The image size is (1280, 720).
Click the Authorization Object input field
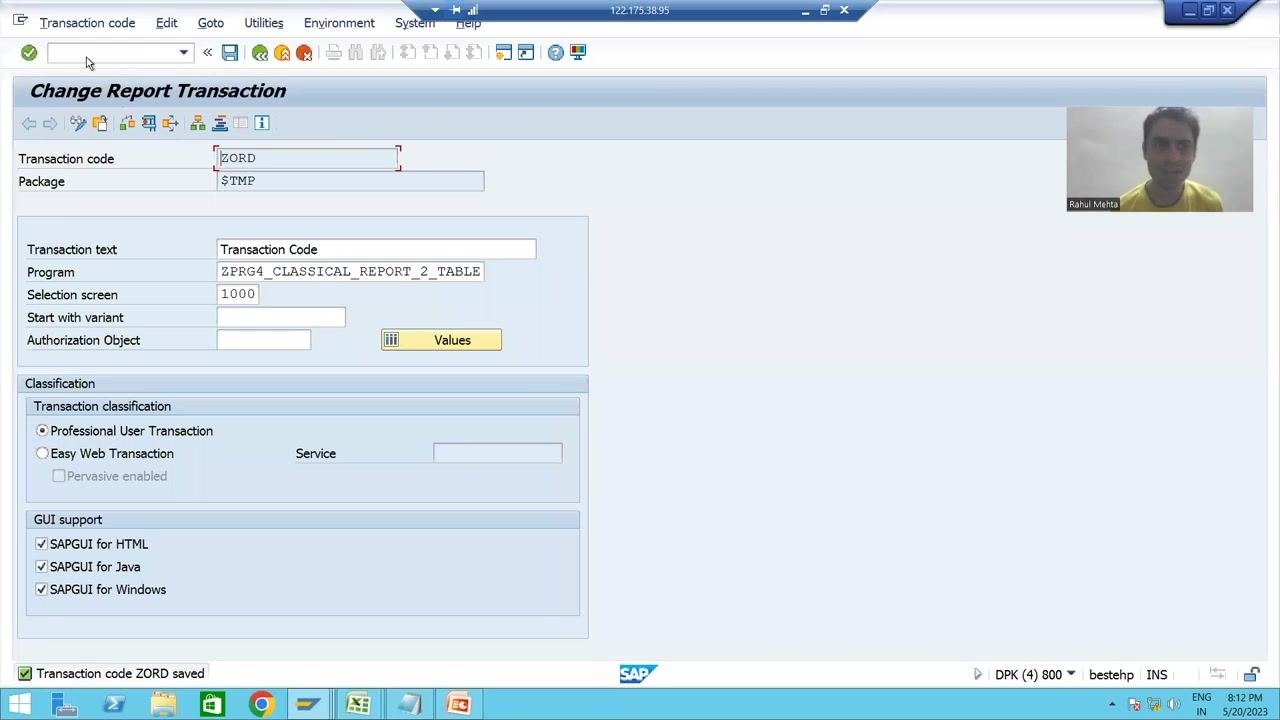[264, 340]
